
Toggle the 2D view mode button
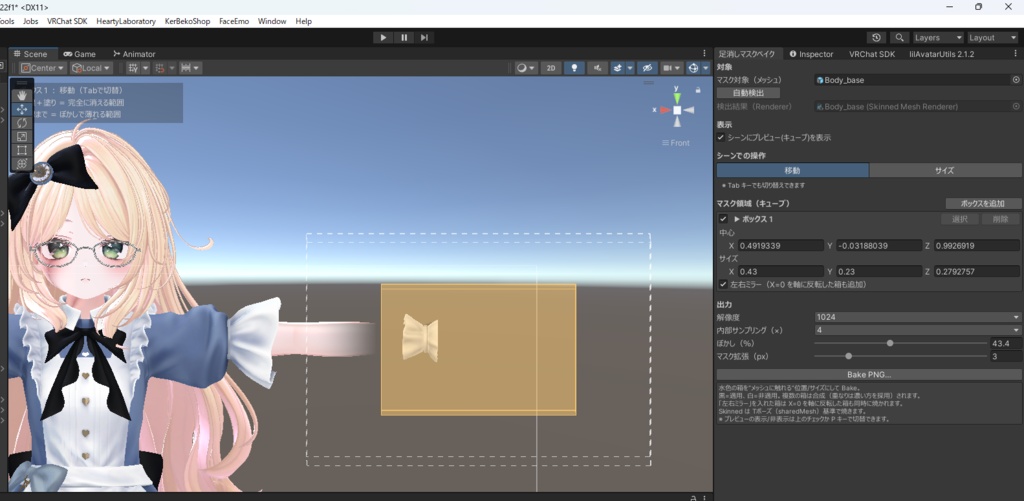click(x=551, y=68)
